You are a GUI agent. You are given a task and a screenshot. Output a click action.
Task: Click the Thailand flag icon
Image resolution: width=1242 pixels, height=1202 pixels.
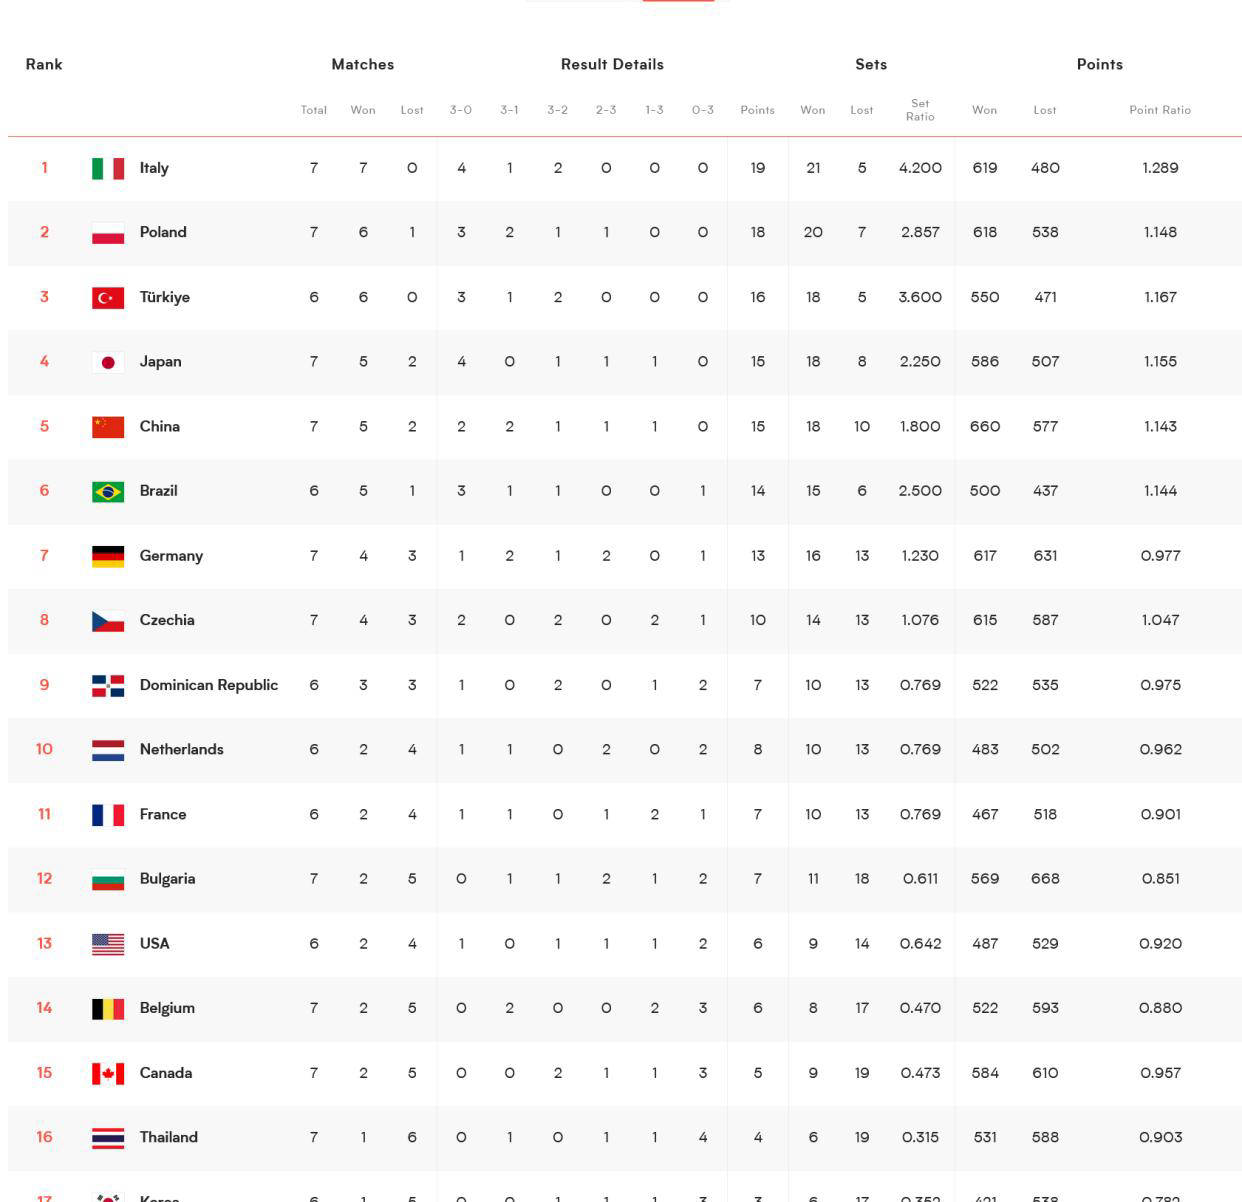pos(108,1137)
